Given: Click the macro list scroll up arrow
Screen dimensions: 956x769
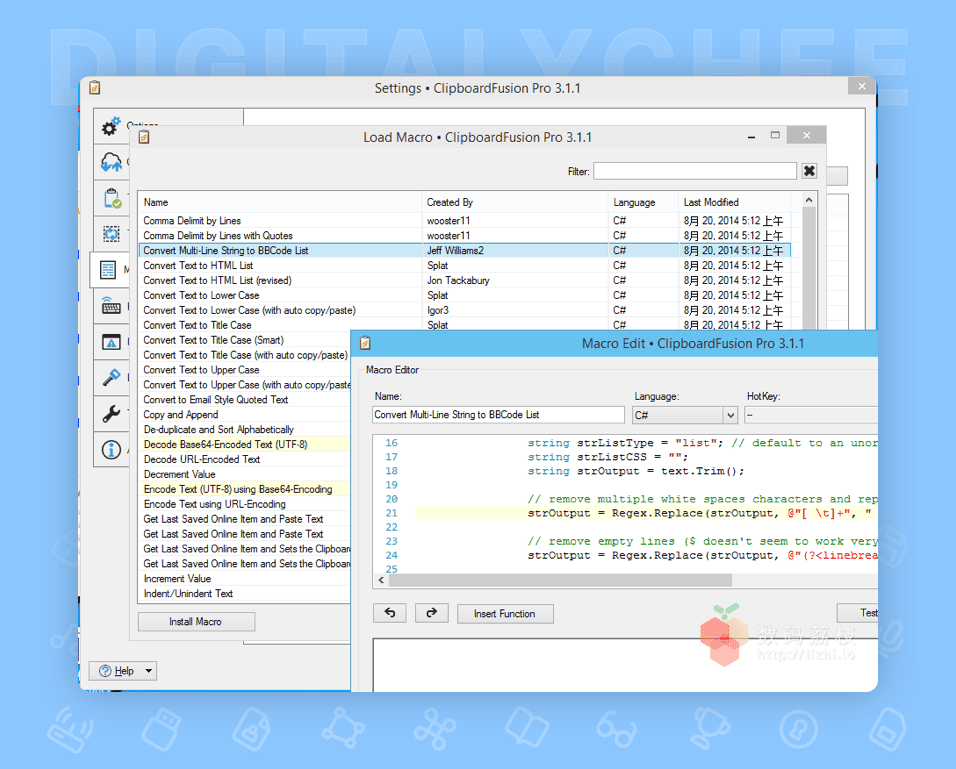Looking at the screenshot, I should coord(809,200).
